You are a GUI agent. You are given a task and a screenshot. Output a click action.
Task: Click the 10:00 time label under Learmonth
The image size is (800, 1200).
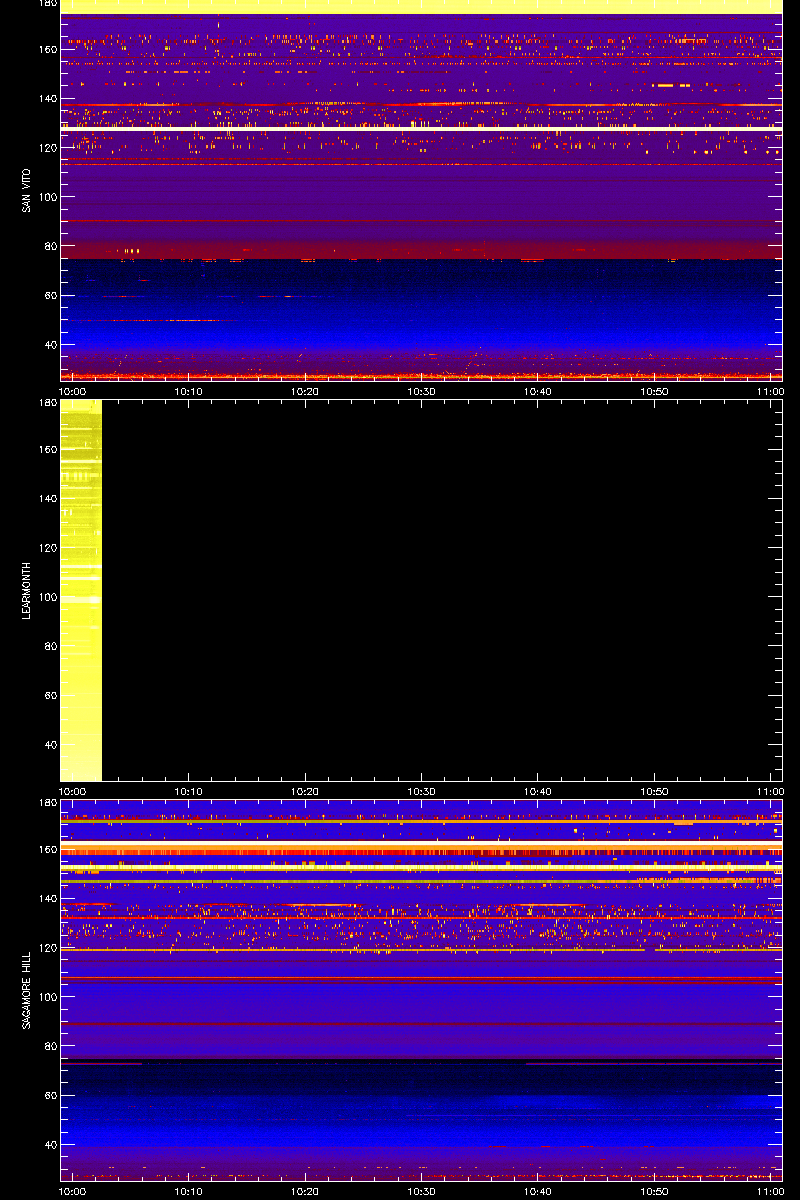coord(73,791)
